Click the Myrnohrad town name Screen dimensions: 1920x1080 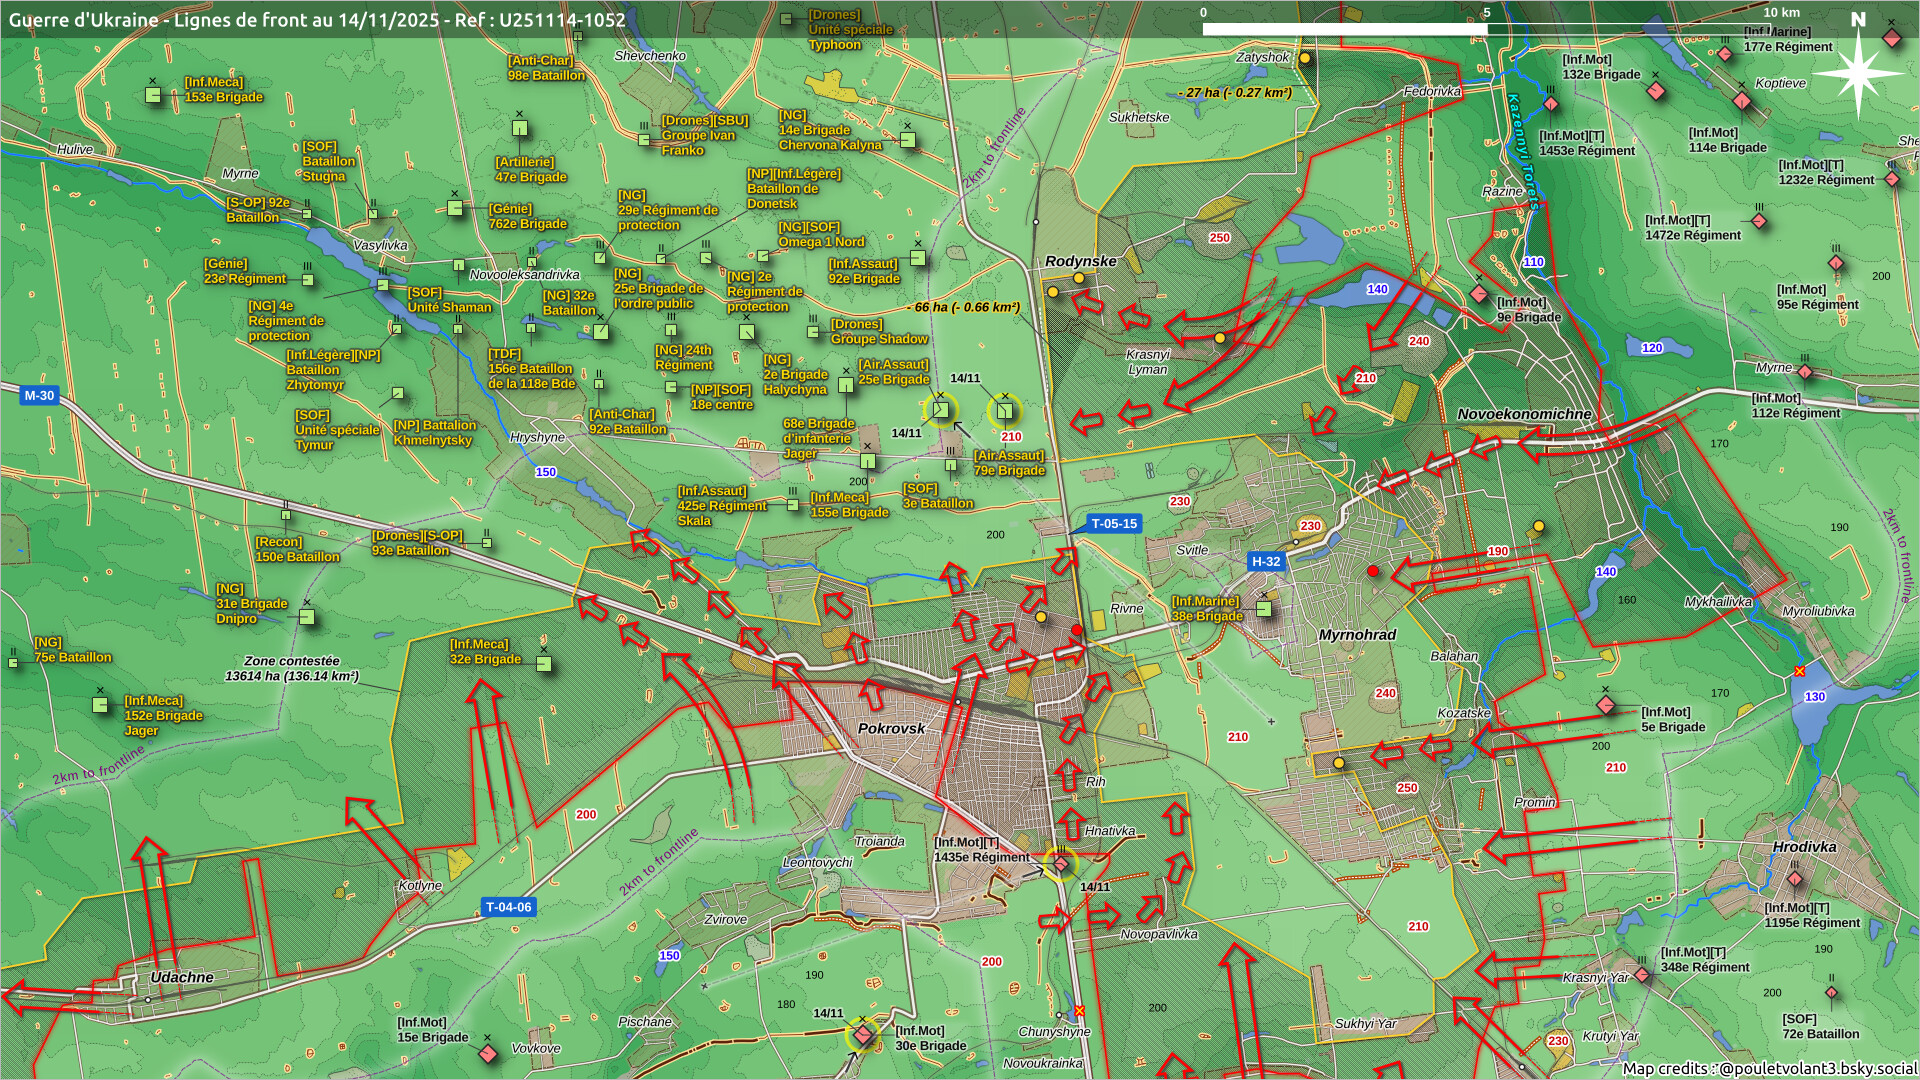(1357, 635)
